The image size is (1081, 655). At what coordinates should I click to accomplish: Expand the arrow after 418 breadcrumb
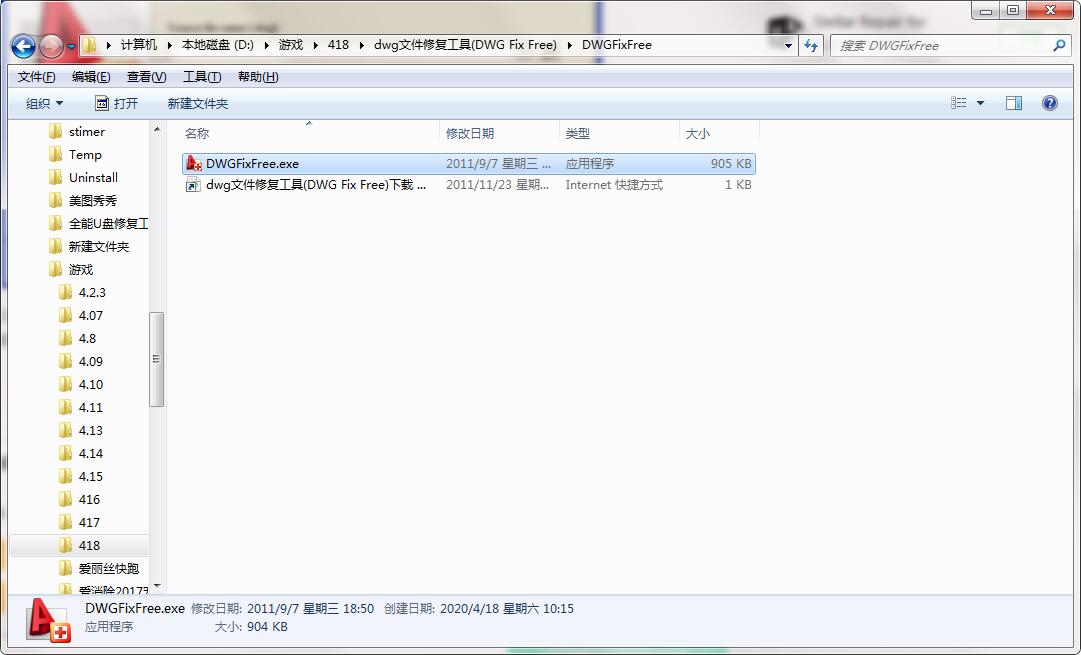coord(361,45)
